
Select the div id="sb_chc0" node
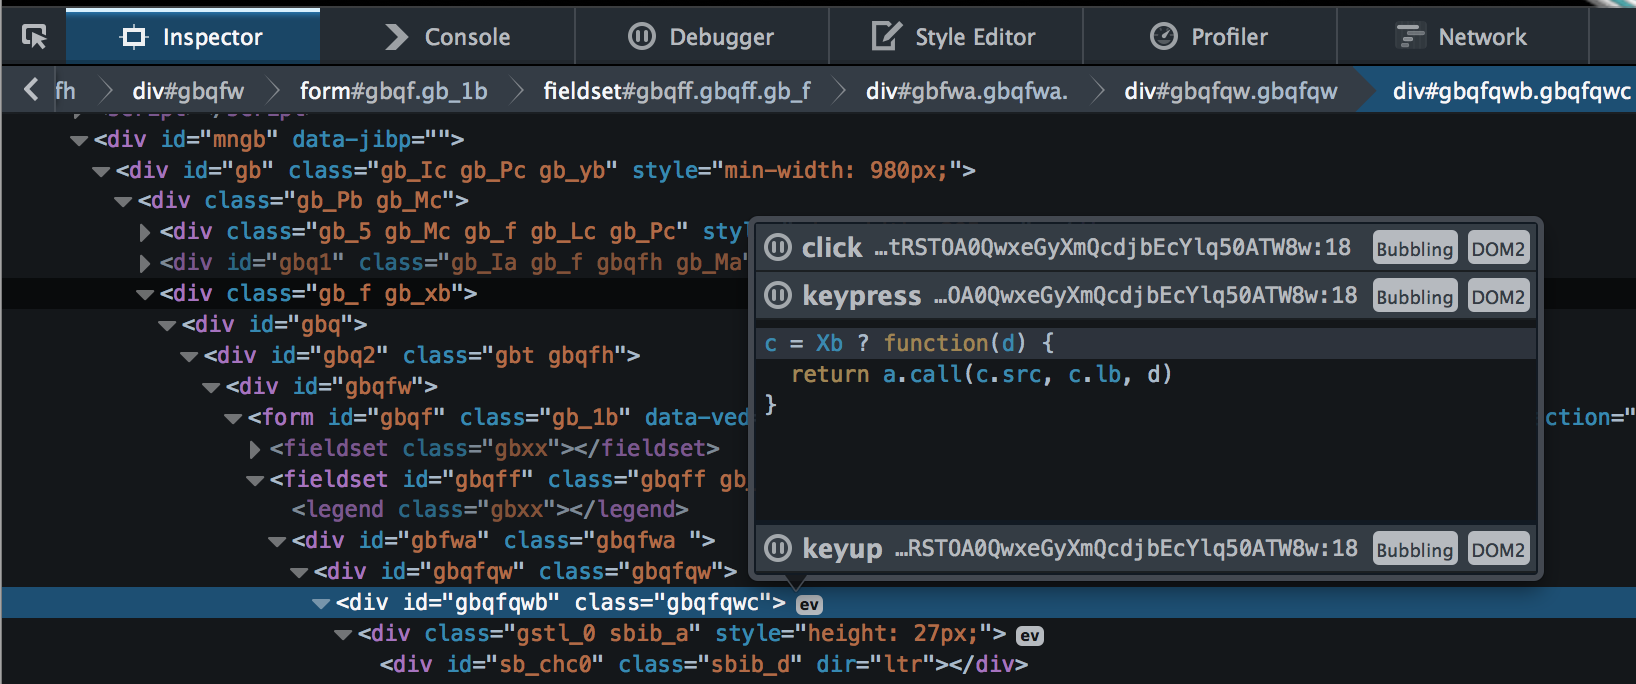click(x=704, y=665)
